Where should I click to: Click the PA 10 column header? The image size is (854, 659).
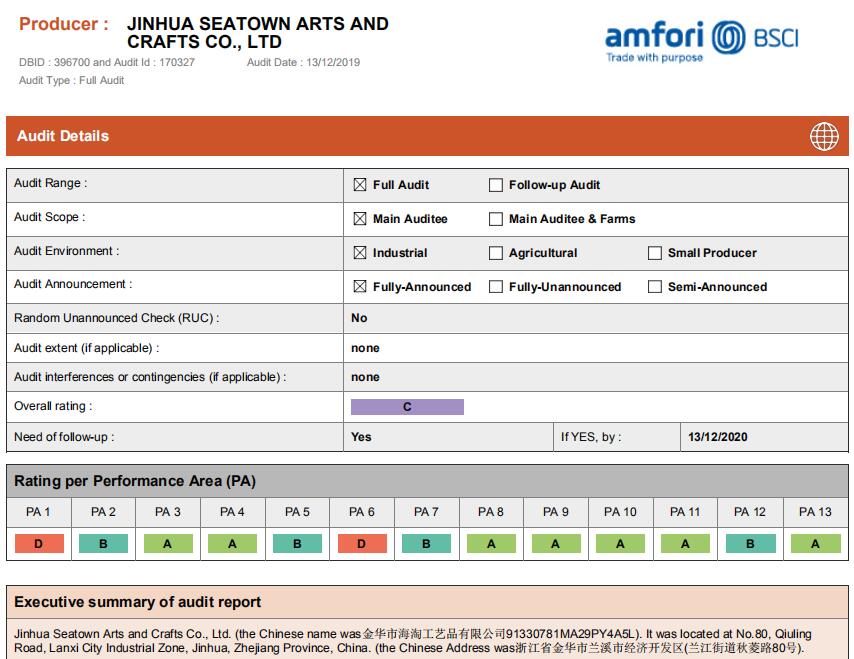[x=620, y=512]
